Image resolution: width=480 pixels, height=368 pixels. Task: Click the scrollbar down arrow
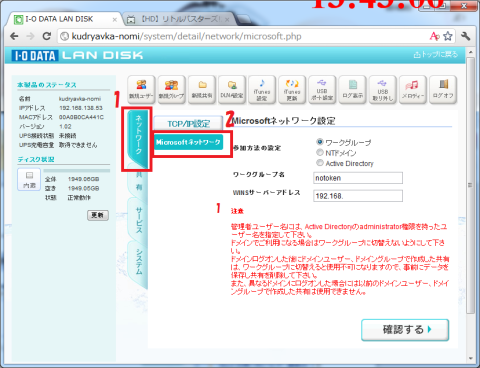[470, 358]
